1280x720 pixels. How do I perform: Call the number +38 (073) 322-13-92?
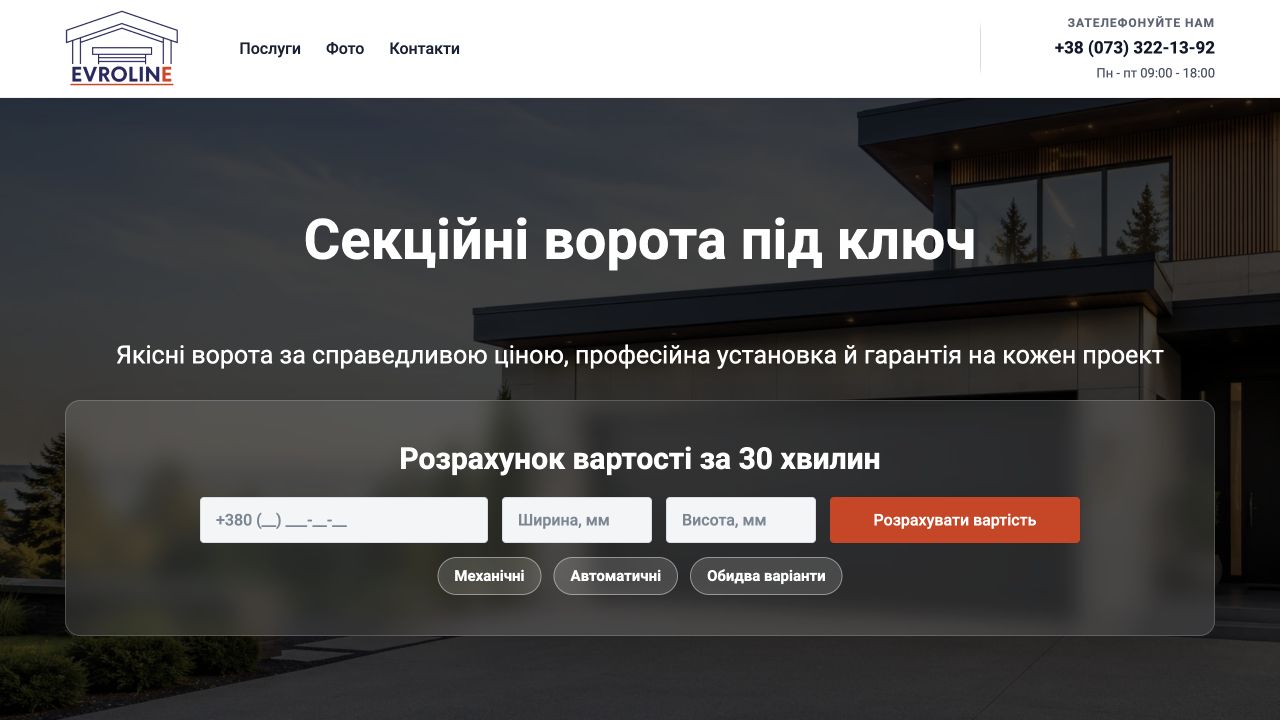click(x=1135, y=47)
